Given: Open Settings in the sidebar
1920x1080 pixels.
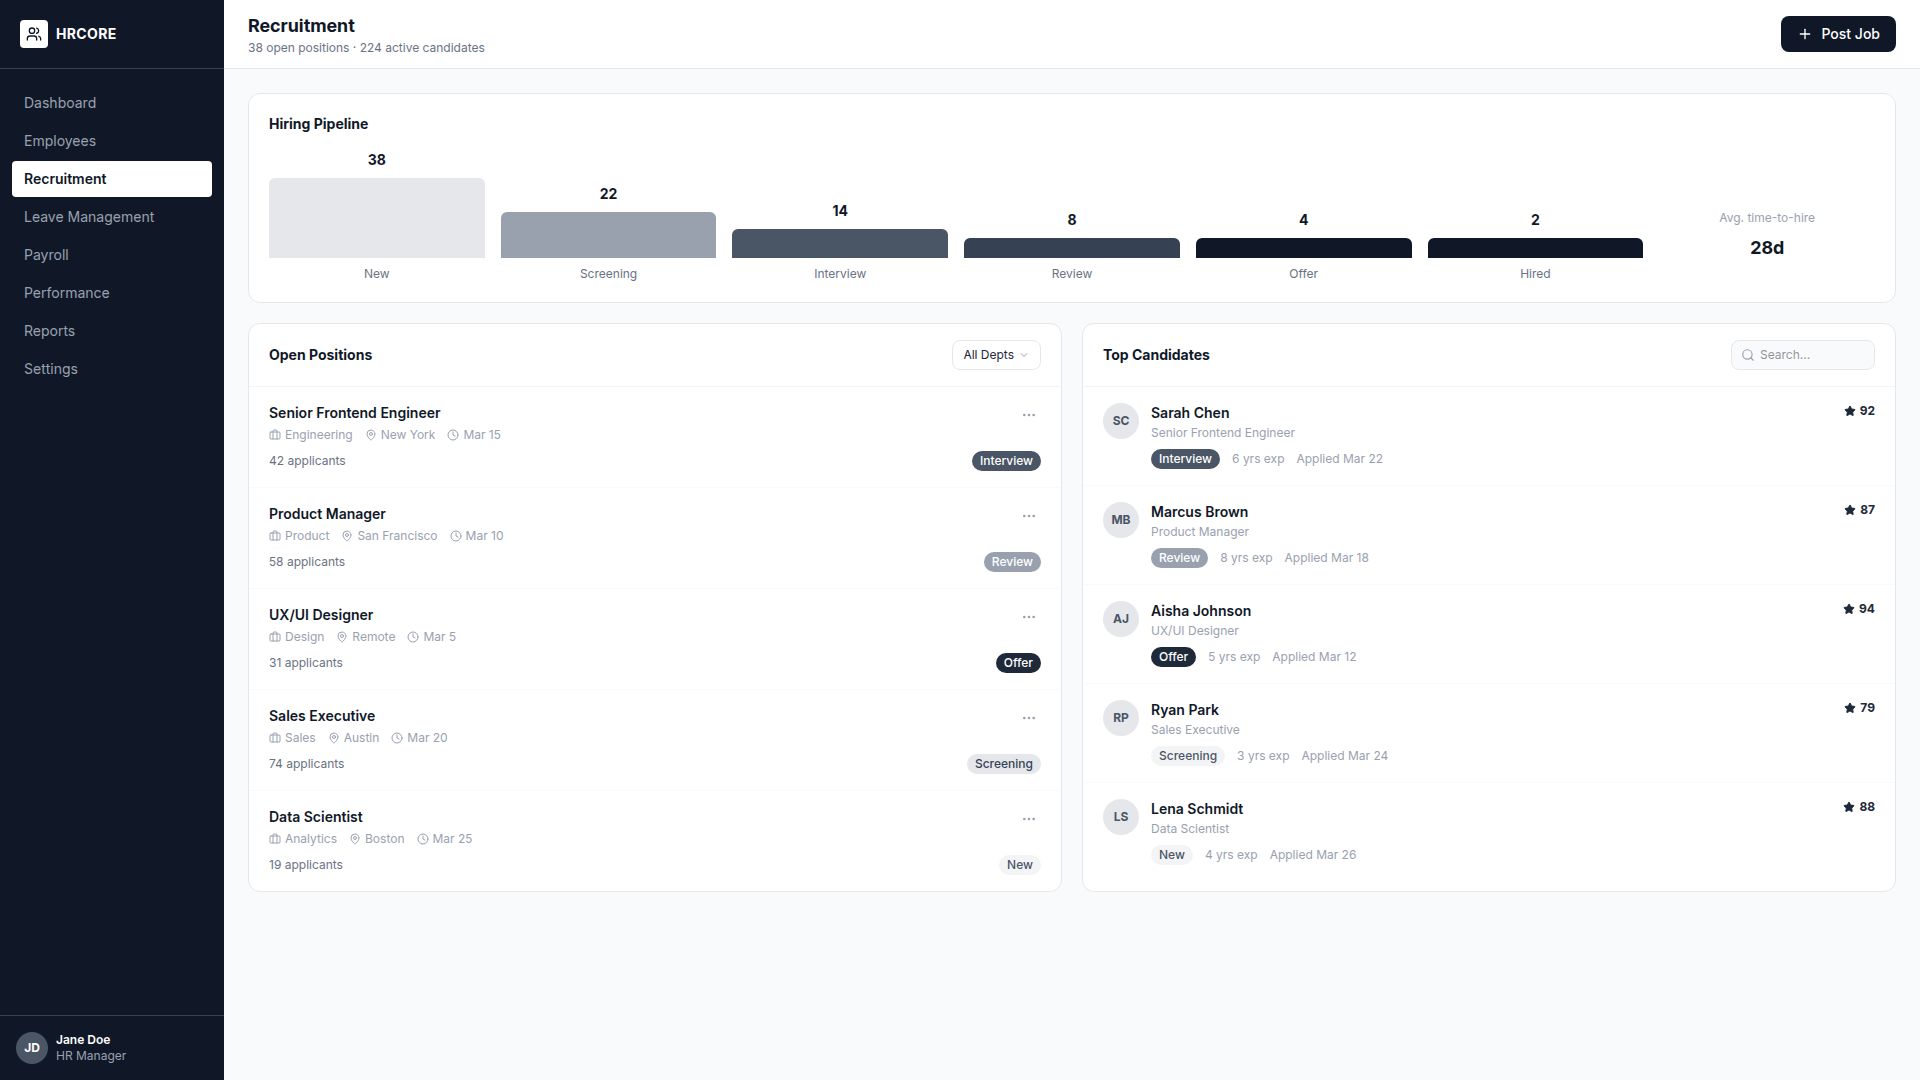Looking at the screenshot, I should [x=112, y=369].
